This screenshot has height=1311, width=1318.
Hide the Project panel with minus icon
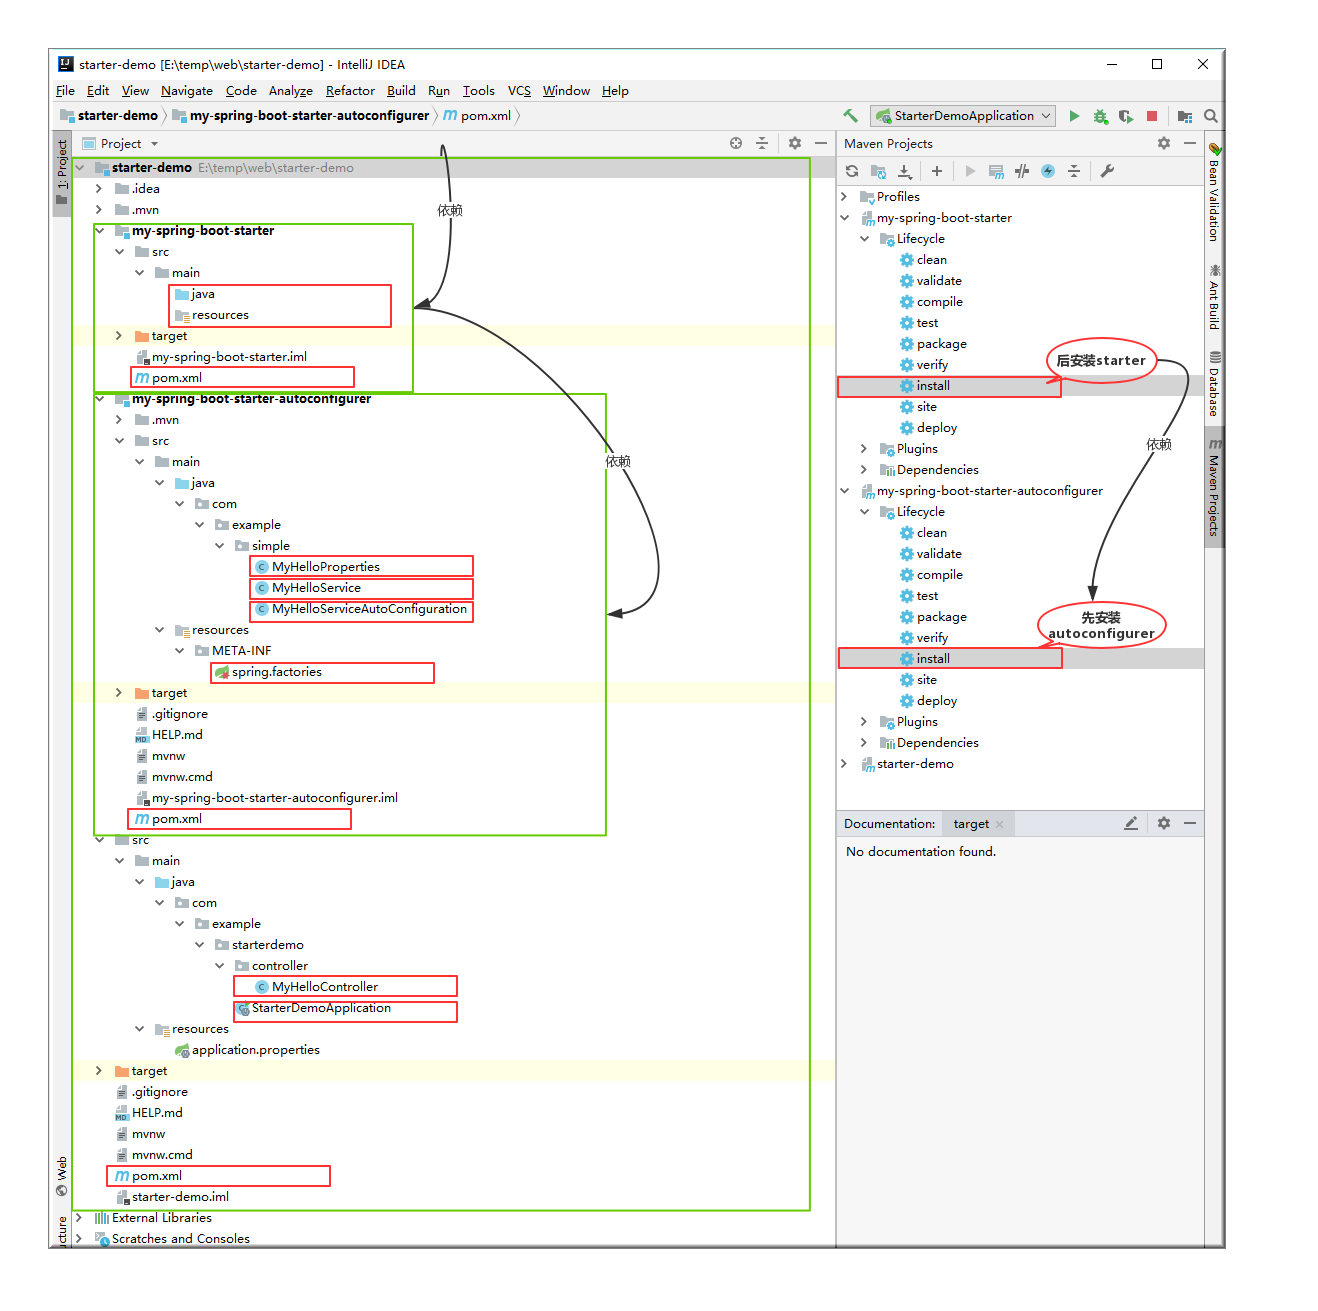tap(821, 143)
